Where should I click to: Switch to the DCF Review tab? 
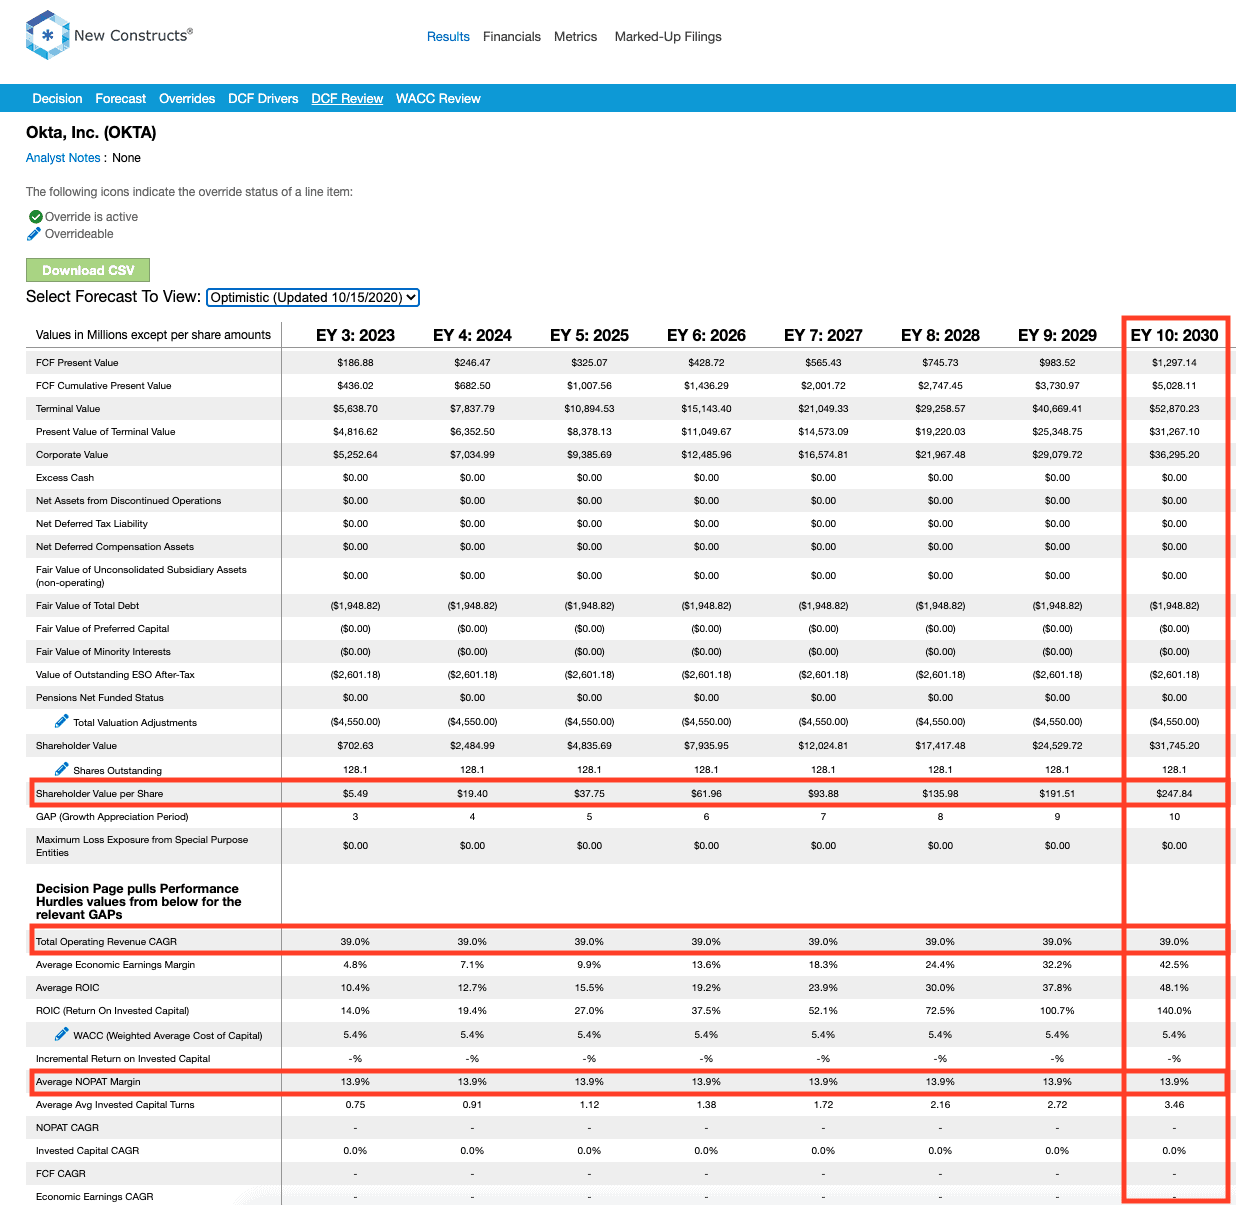(x=347, y=99)
